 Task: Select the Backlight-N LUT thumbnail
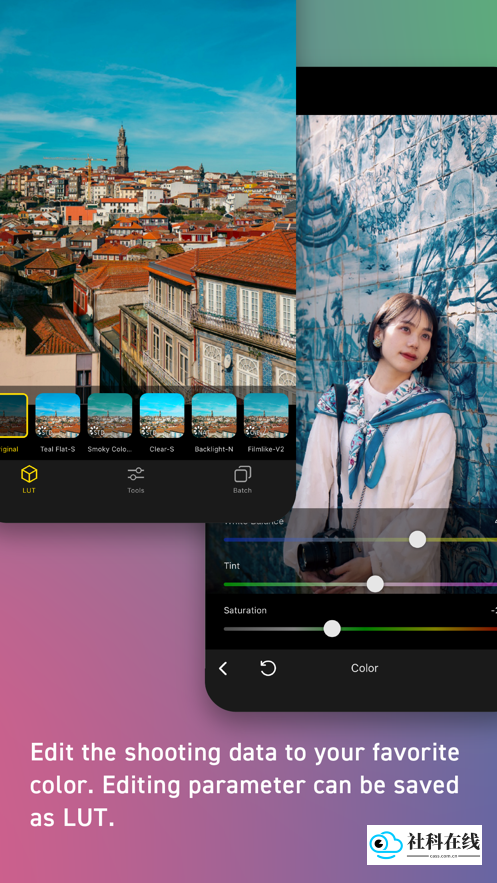coord(214,416)
